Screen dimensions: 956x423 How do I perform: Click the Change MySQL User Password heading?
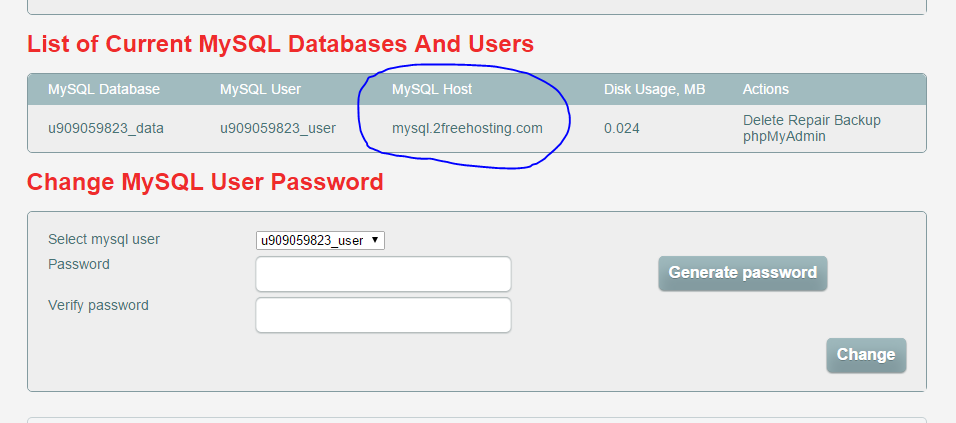tap(205, 182)
